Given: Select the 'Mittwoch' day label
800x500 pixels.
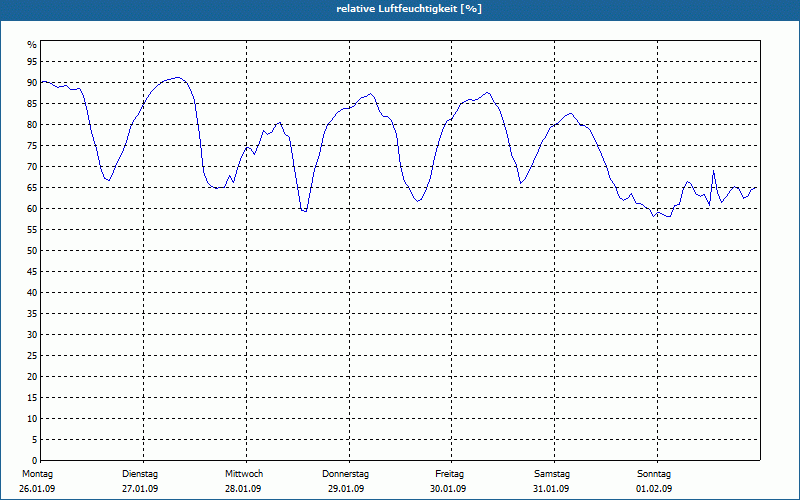Looking at the screenshot, I should (x=244, y=474).
